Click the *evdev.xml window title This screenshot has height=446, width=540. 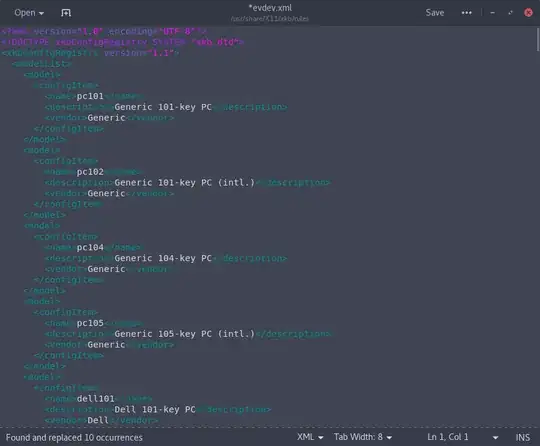(x=270, y=8)
